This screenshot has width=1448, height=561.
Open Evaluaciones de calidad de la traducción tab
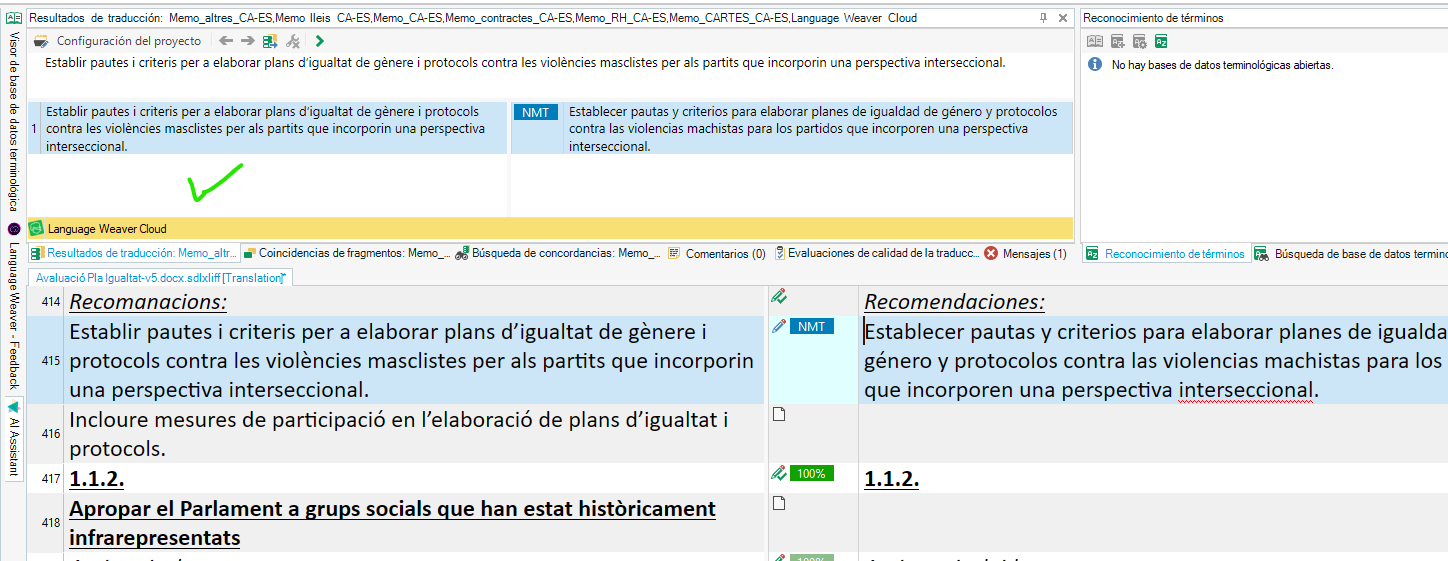(877, 254)
